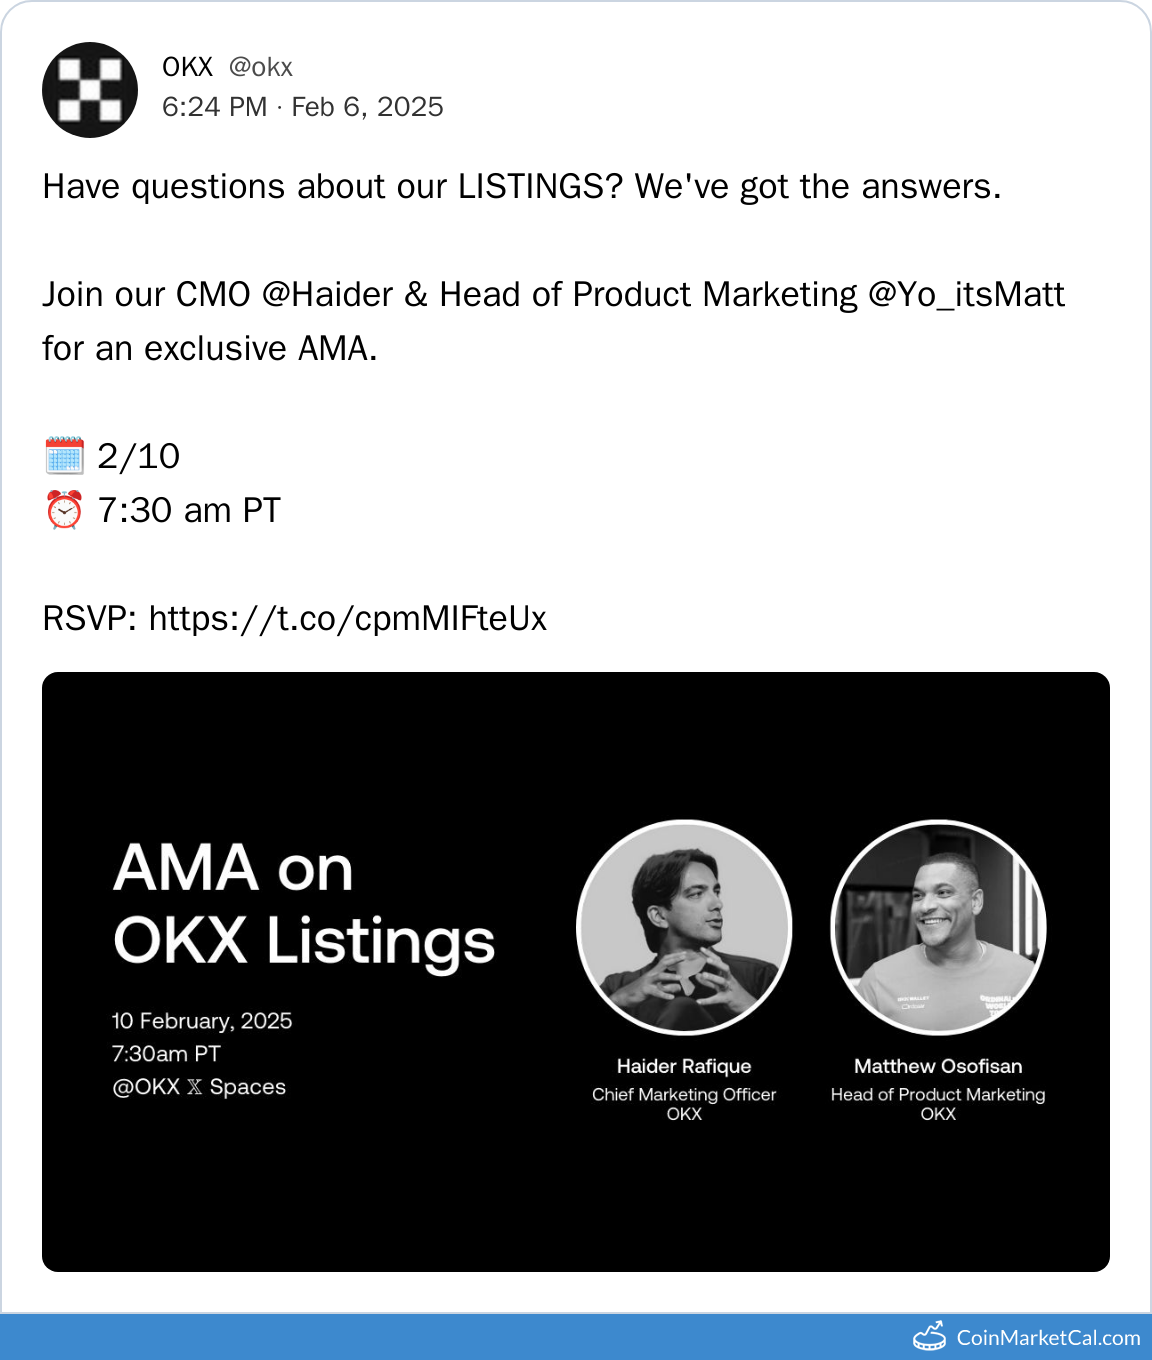Image resolution: width=1152 pixels, height=1360 pixels.
Task: Click Matthew Osofisan's circular photo
Action: click(938, 927)
